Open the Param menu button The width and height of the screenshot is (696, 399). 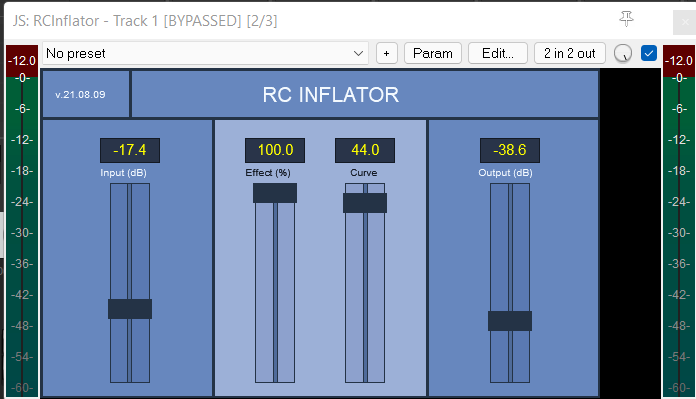pyautogui.click(x=433, y=53)
